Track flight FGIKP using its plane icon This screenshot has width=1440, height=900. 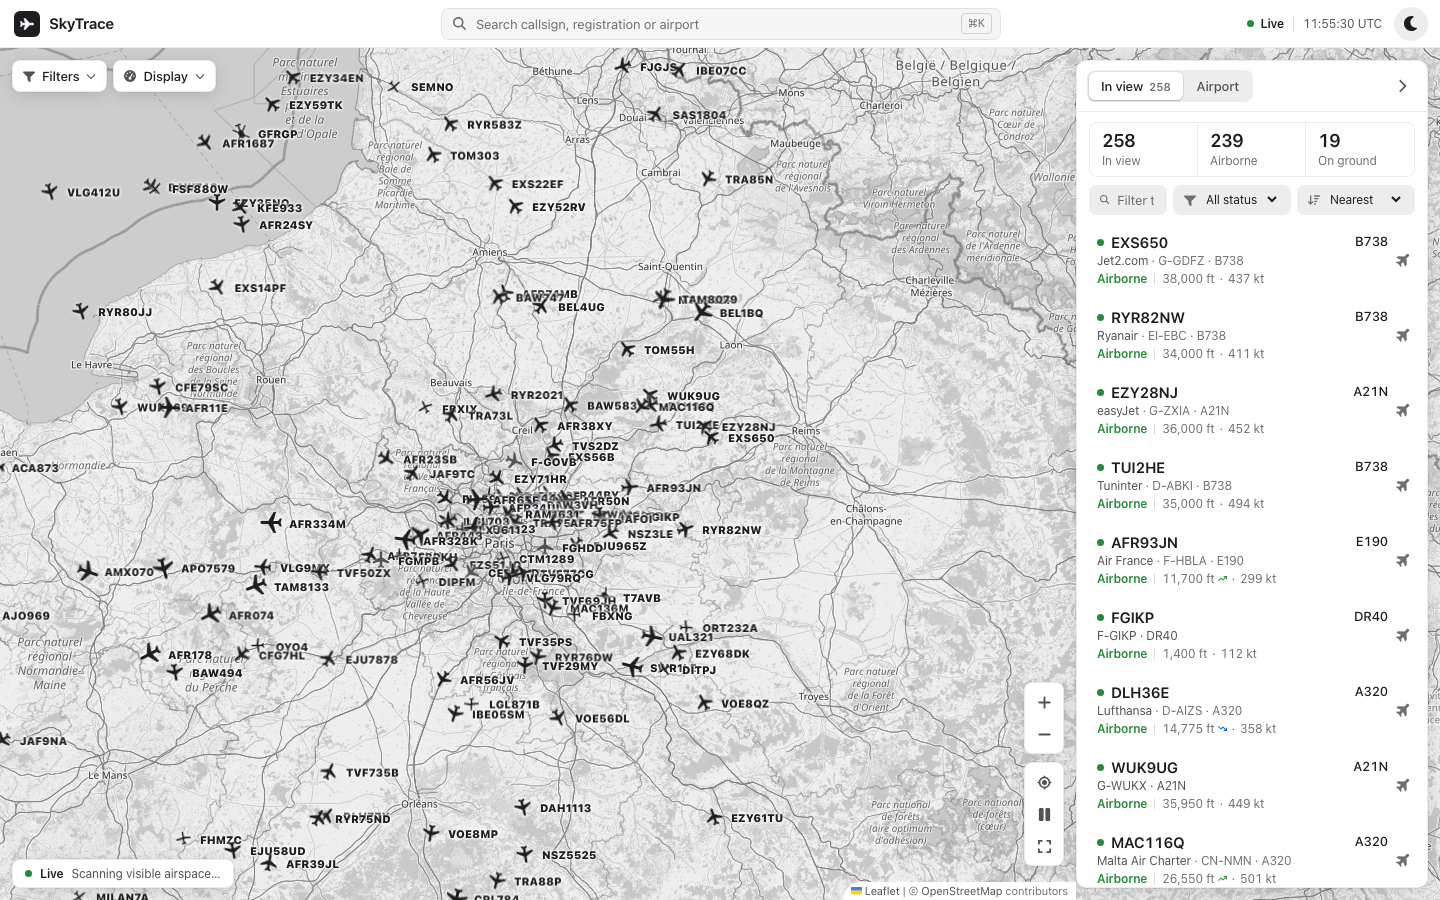tap(1403, 636)
